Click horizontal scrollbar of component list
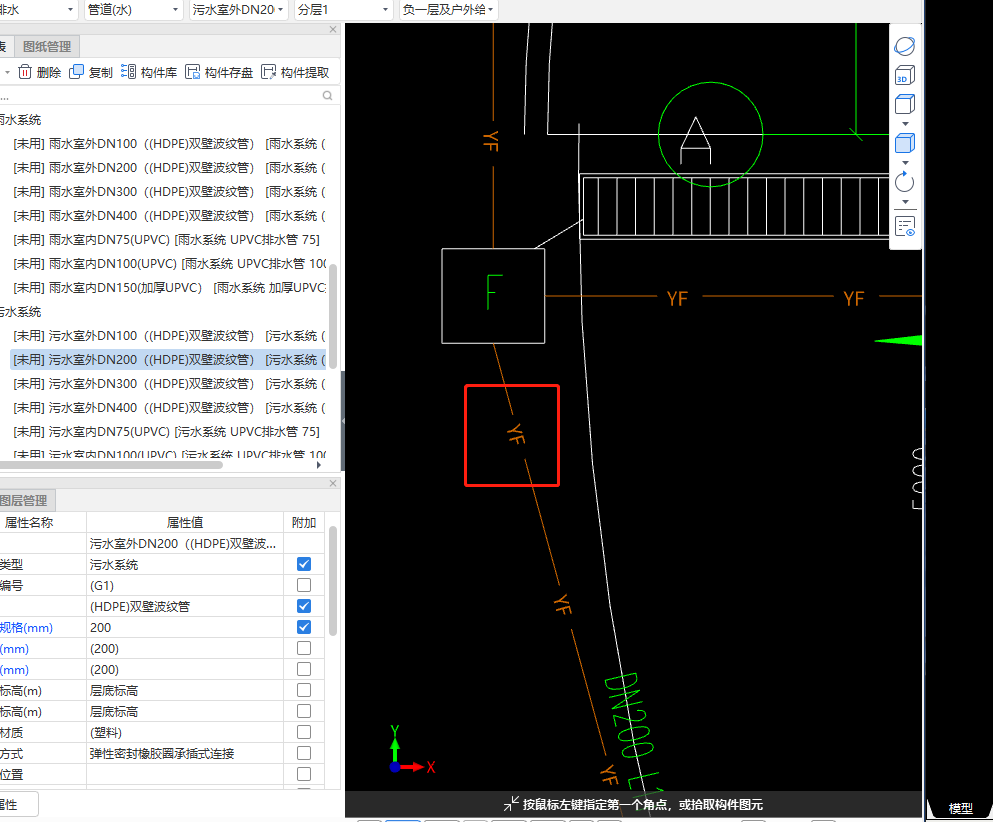Viewport: 993px width, 822px height. click(111, 465)
